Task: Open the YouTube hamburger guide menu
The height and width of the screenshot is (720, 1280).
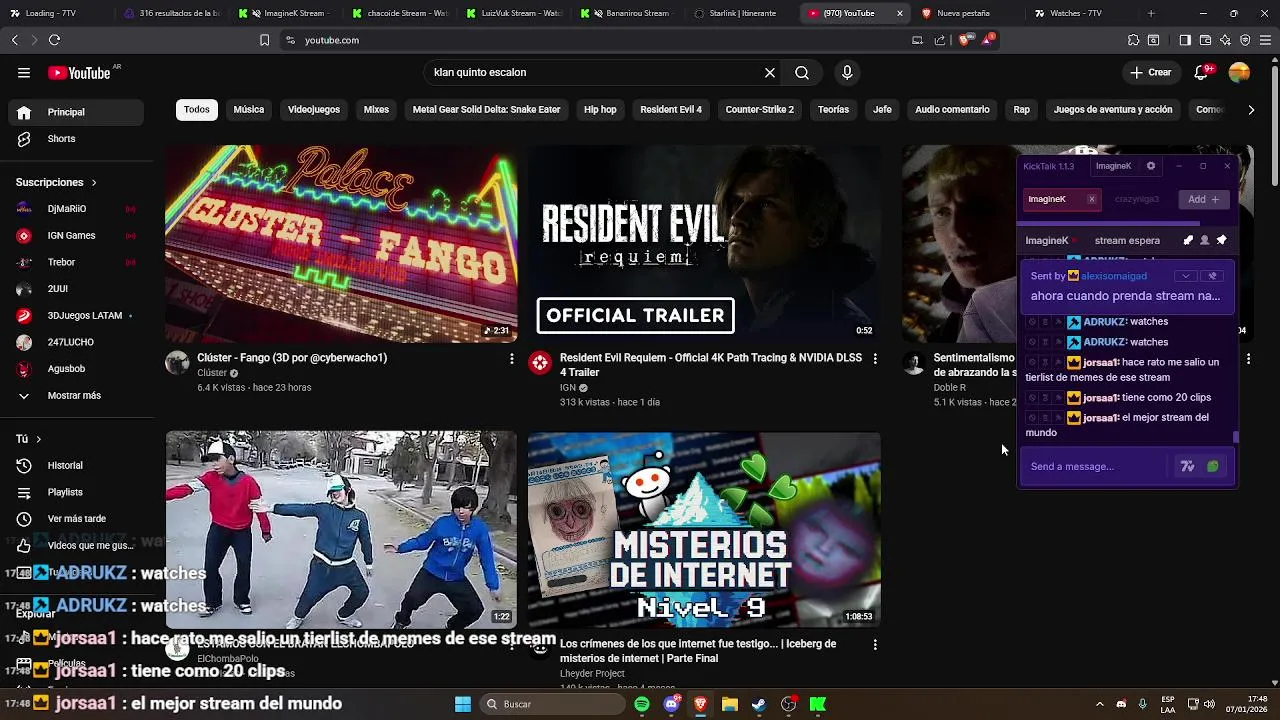Action: coord(24,72)
